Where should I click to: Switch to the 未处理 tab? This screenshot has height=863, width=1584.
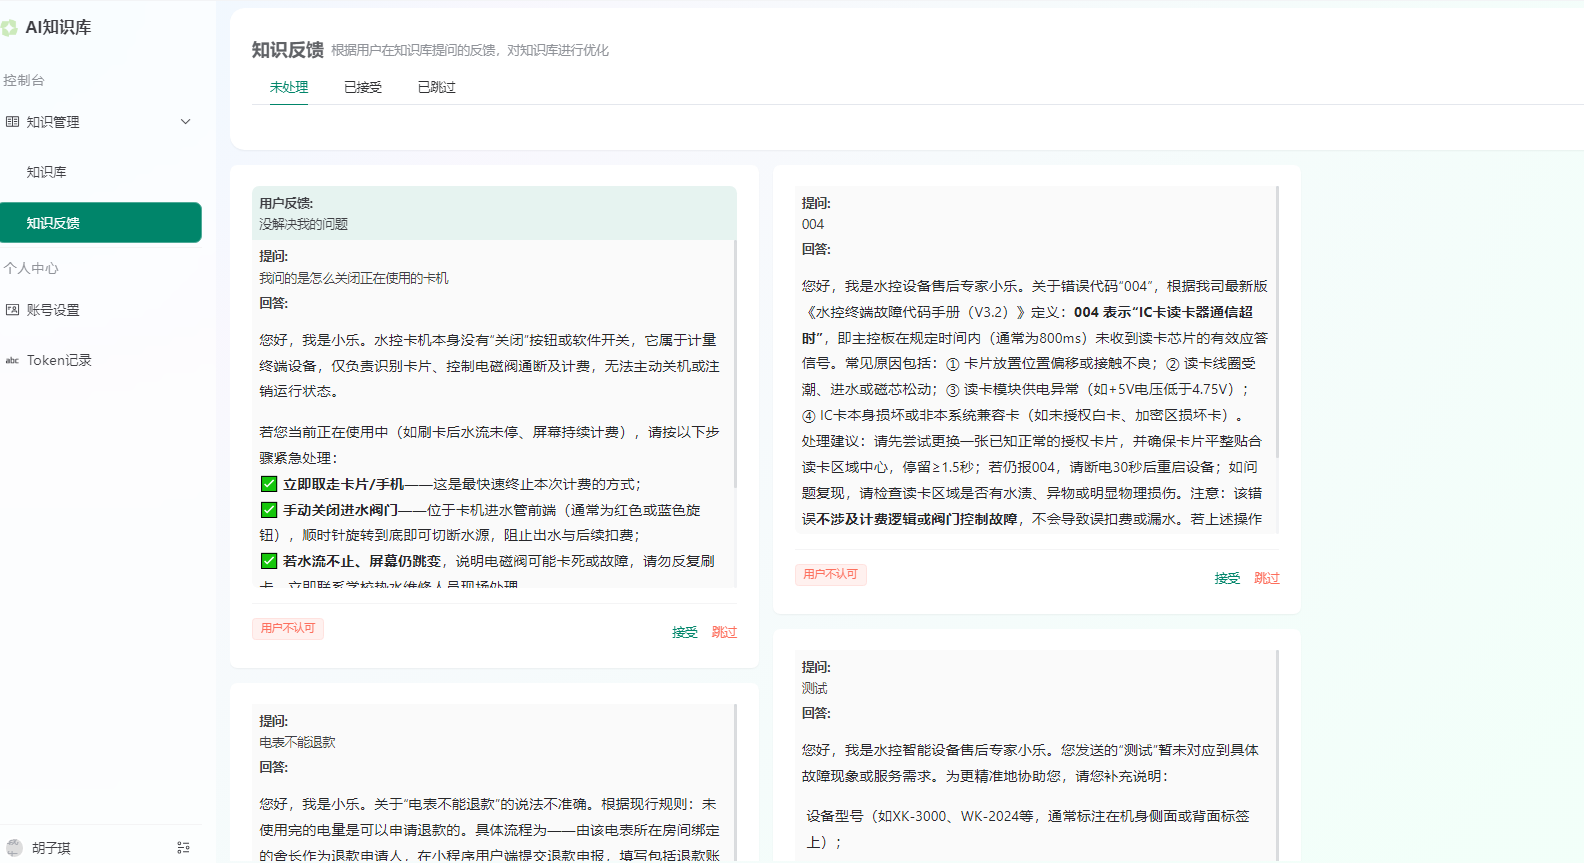(289, 87)
